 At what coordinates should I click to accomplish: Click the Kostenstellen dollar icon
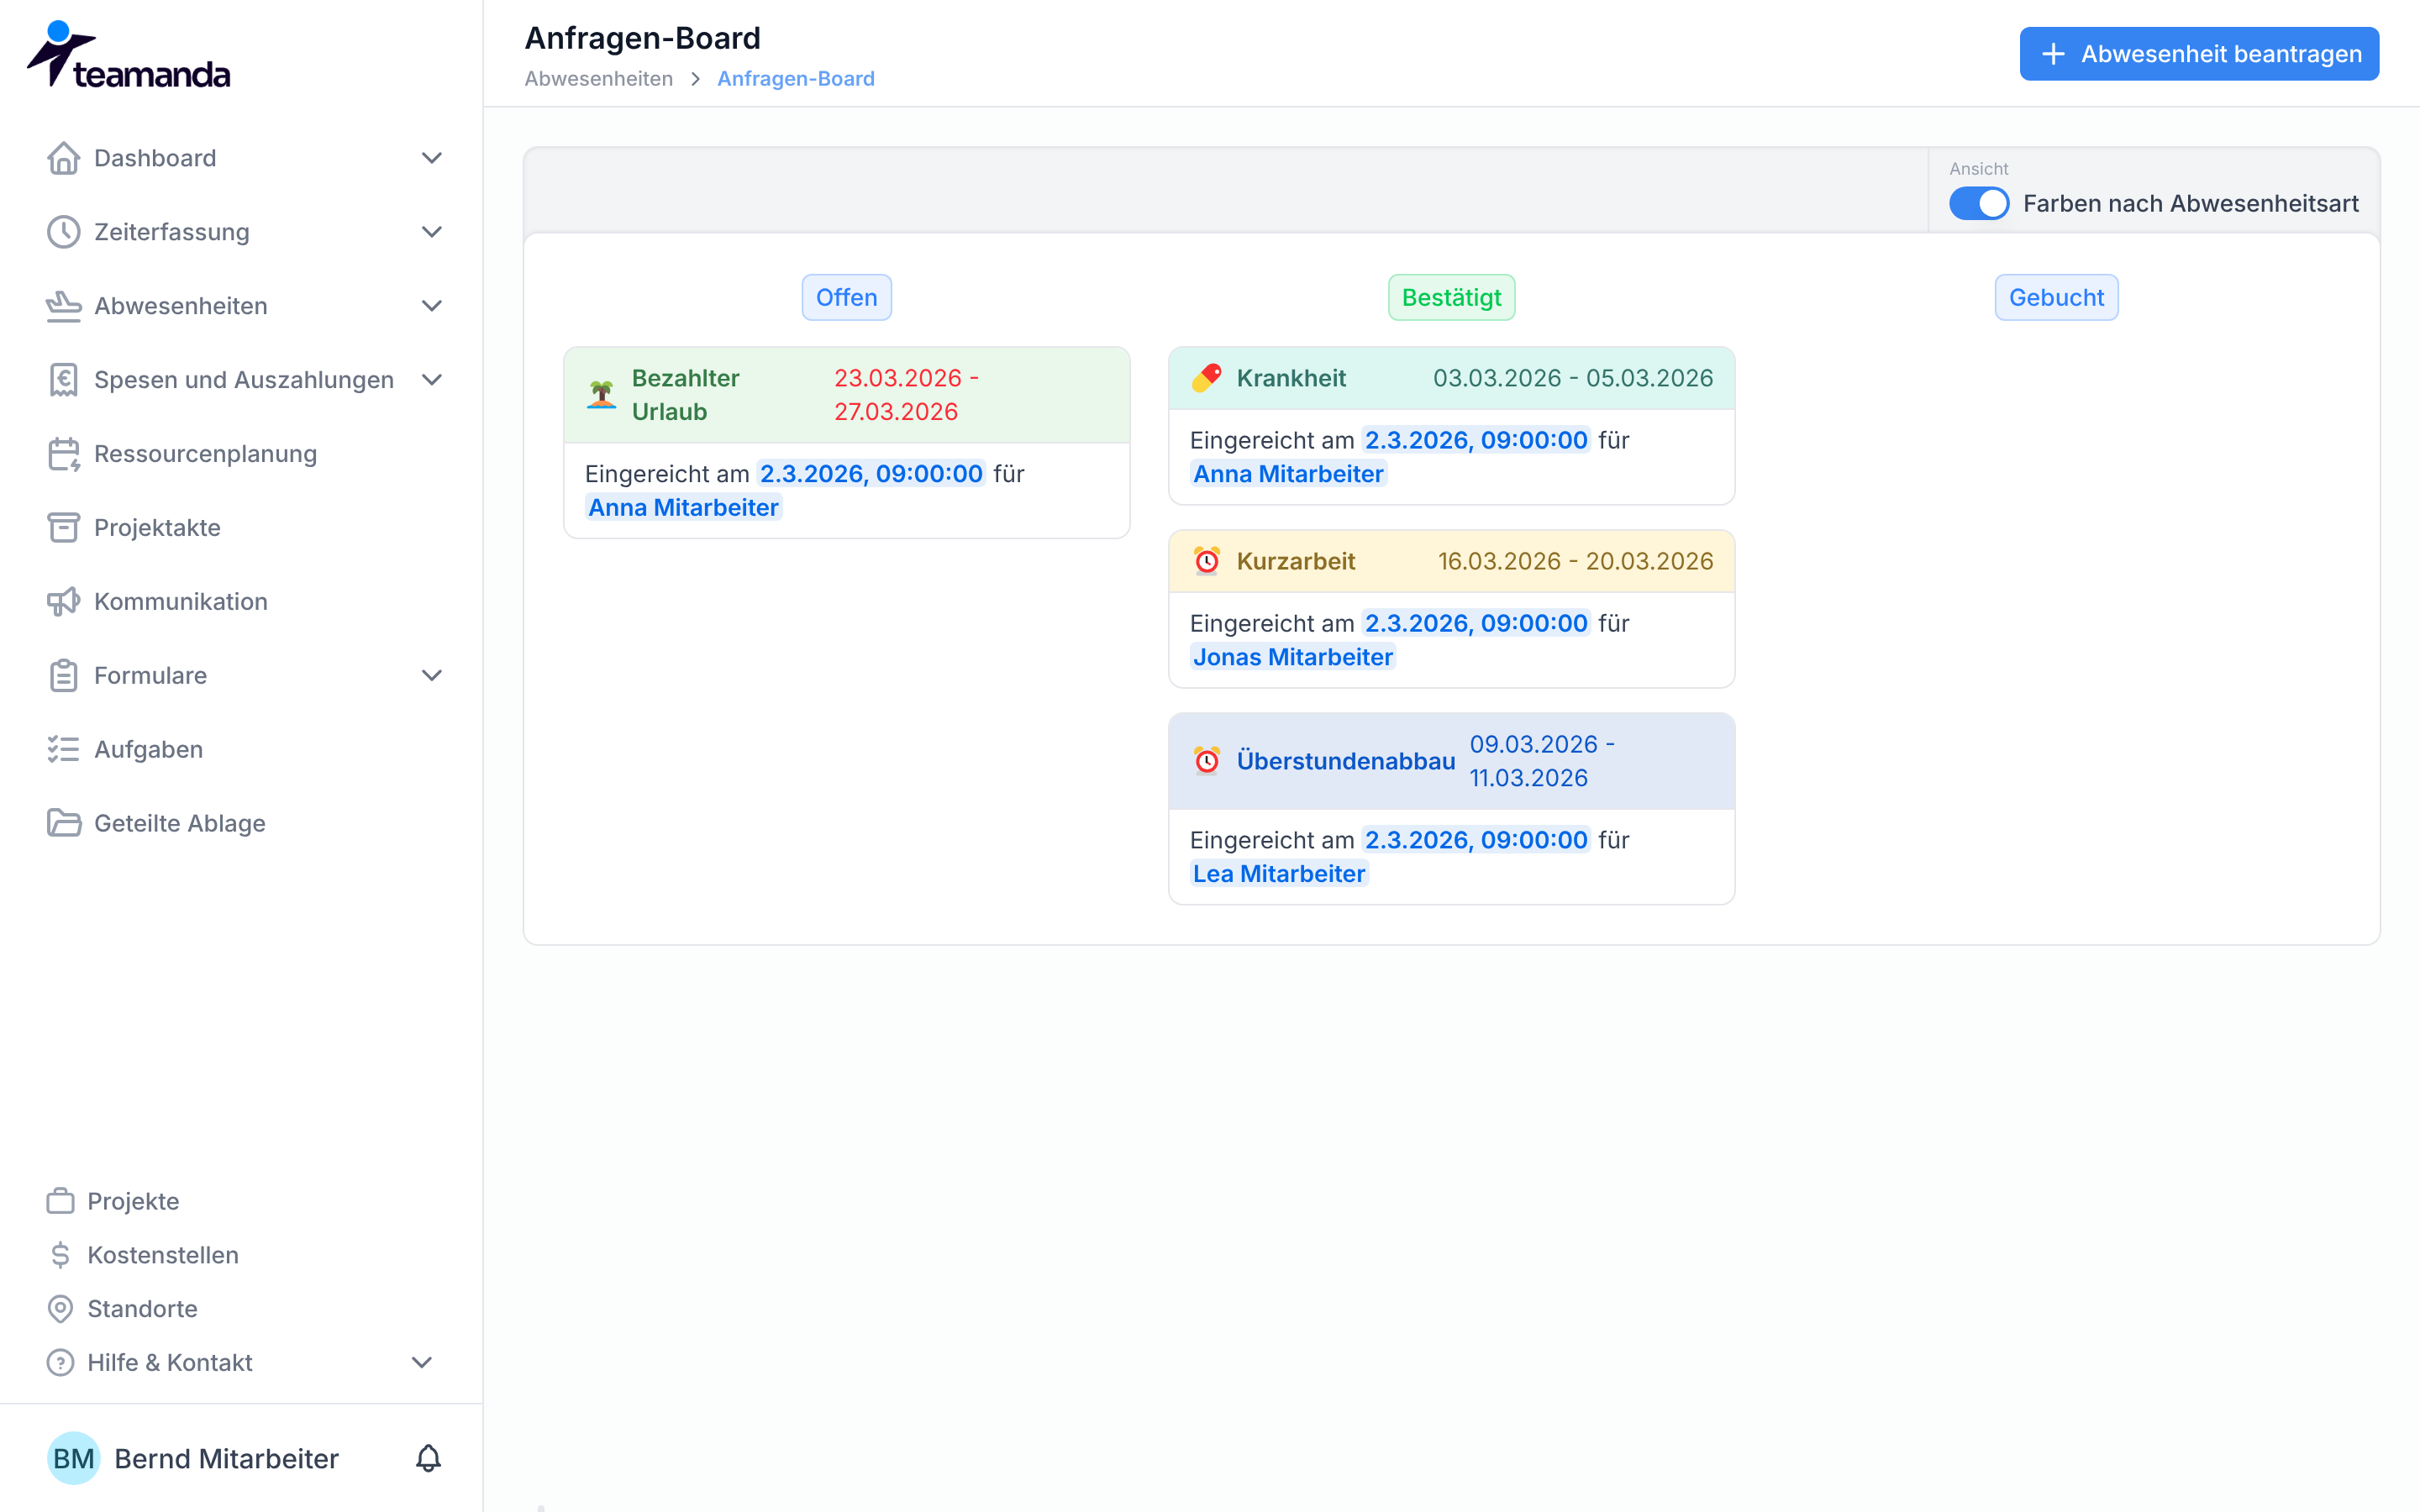click(61, 1255)
